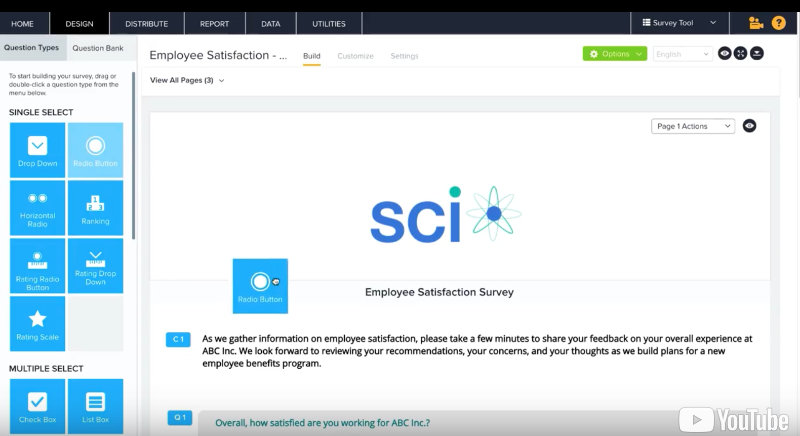
Task: Click the MULTIPLE SELECT section heading
Action: (x=46, y=368)
